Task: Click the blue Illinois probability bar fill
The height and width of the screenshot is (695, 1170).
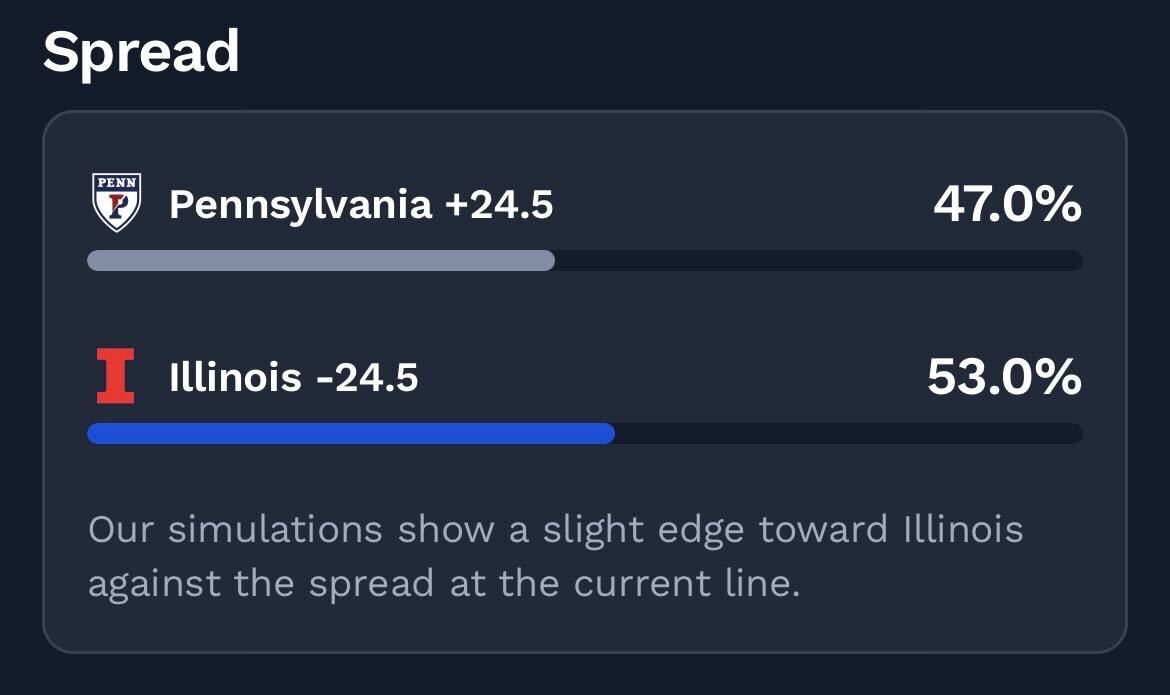Action: point(350,433)
